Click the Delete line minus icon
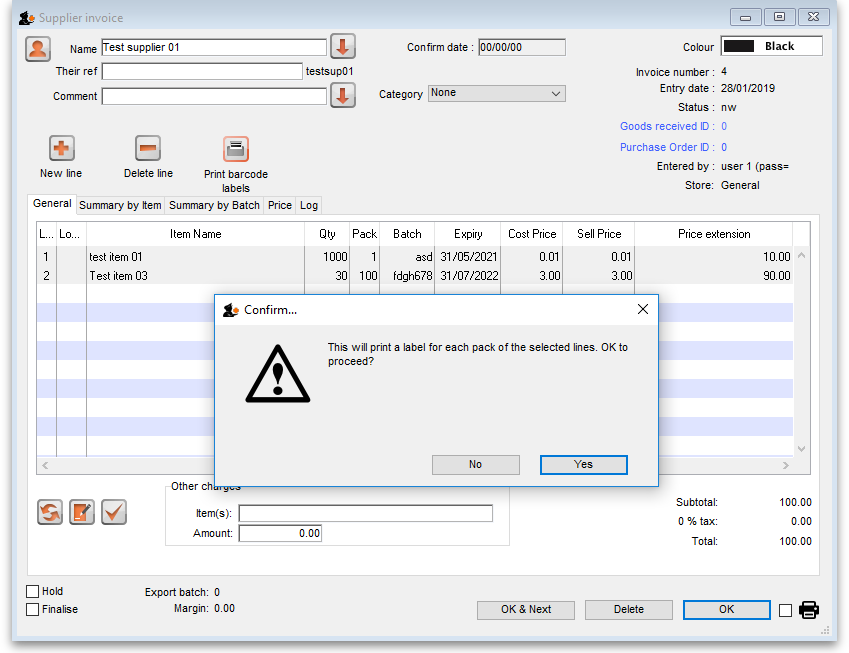 (x=148, y=149)
